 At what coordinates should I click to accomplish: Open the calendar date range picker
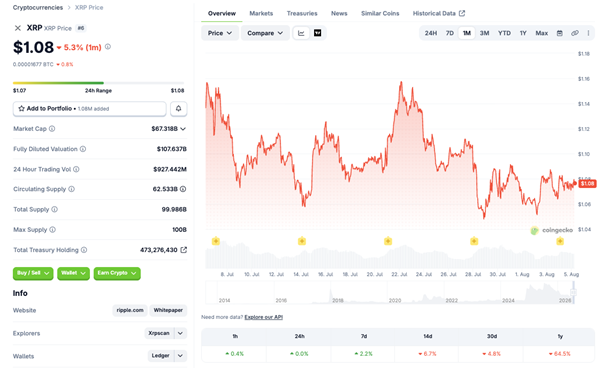(560, 33)
